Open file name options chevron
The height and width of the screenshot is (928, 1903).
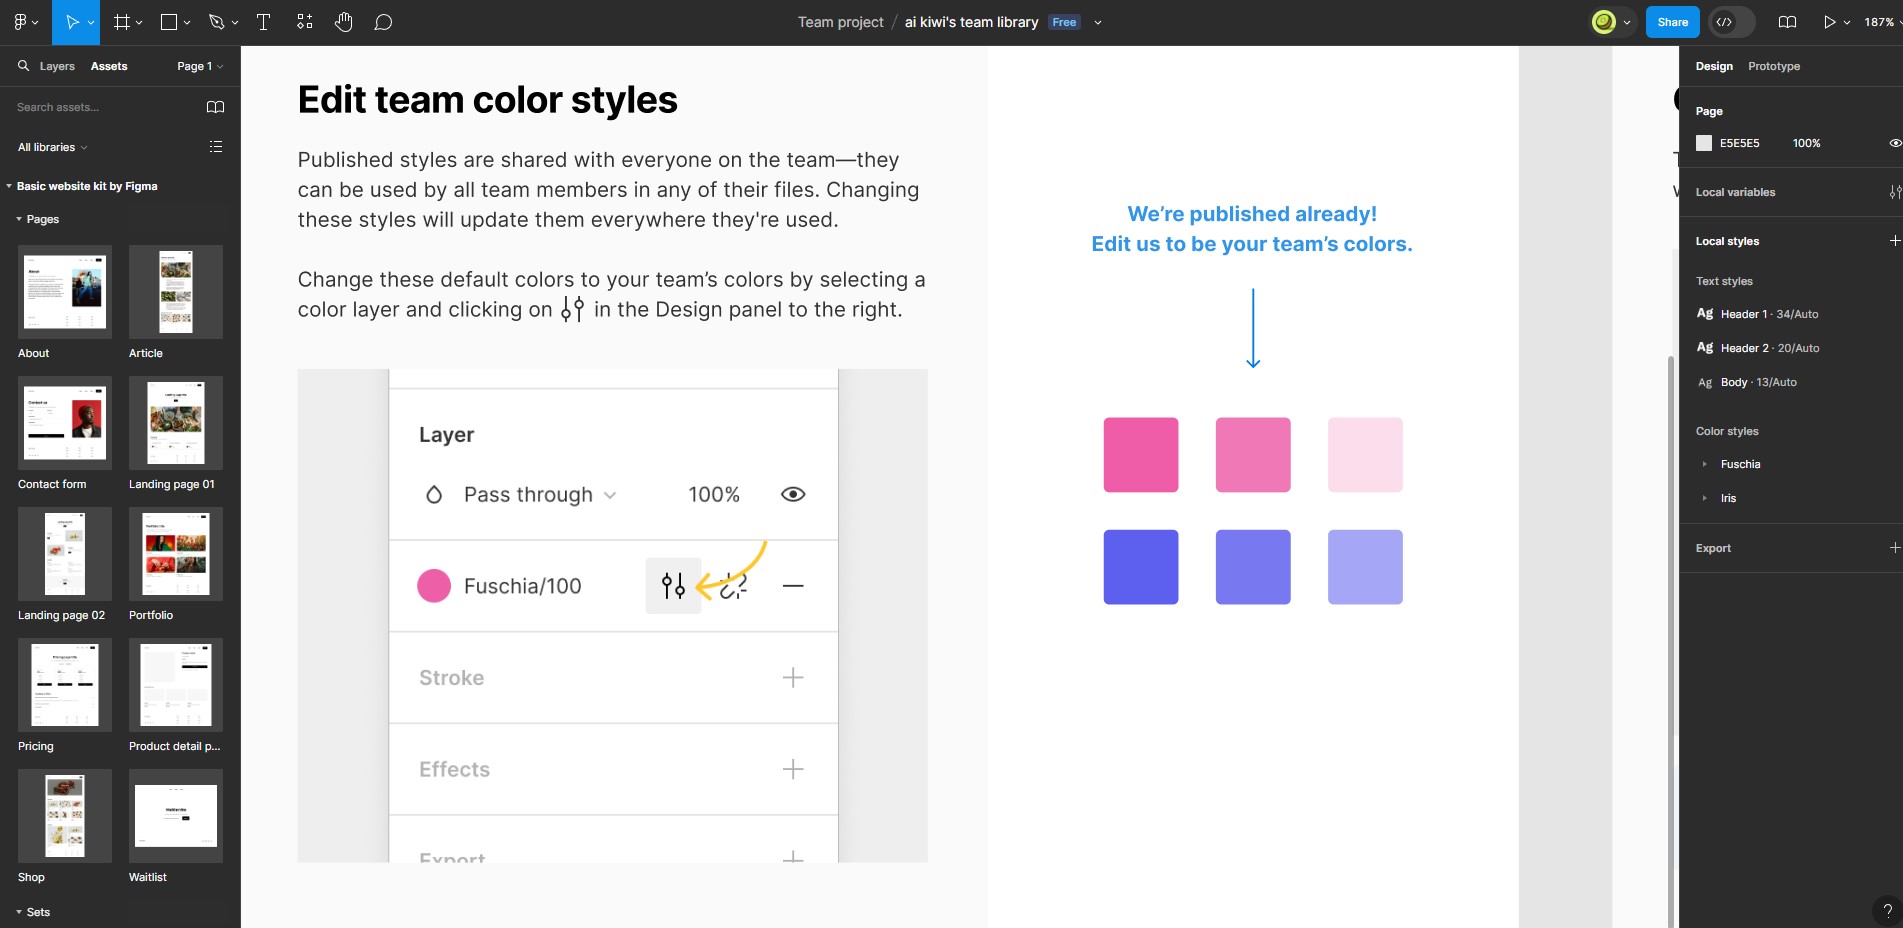(x=1098, y=22)
